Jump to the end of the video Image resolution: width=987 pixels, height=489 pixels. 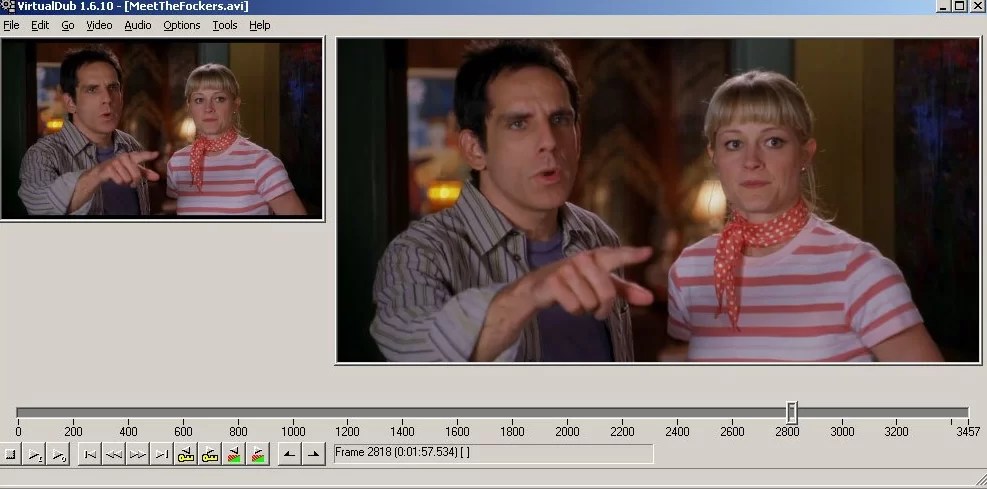point(162,454)
